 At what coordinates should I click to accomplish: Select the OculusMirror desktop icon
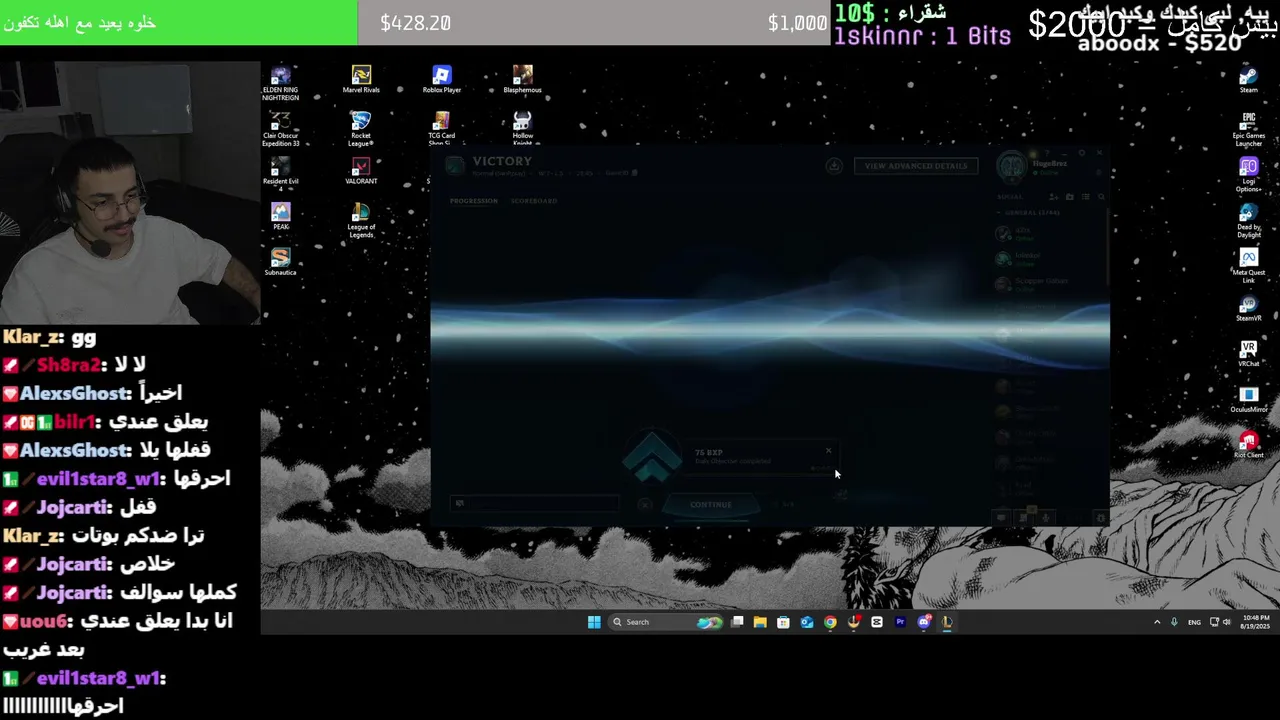coord(1248,400)
